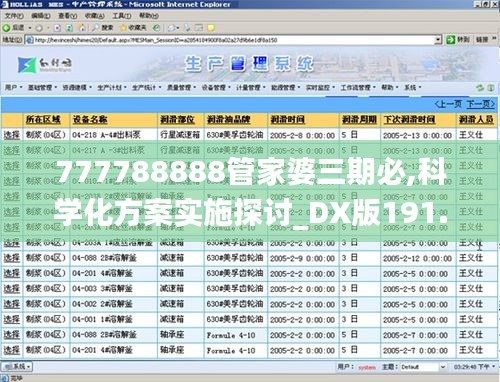Sort by the 润滑人员 column header
The image size is (500, 382).
pyautogui.click(x=476, y=119)
